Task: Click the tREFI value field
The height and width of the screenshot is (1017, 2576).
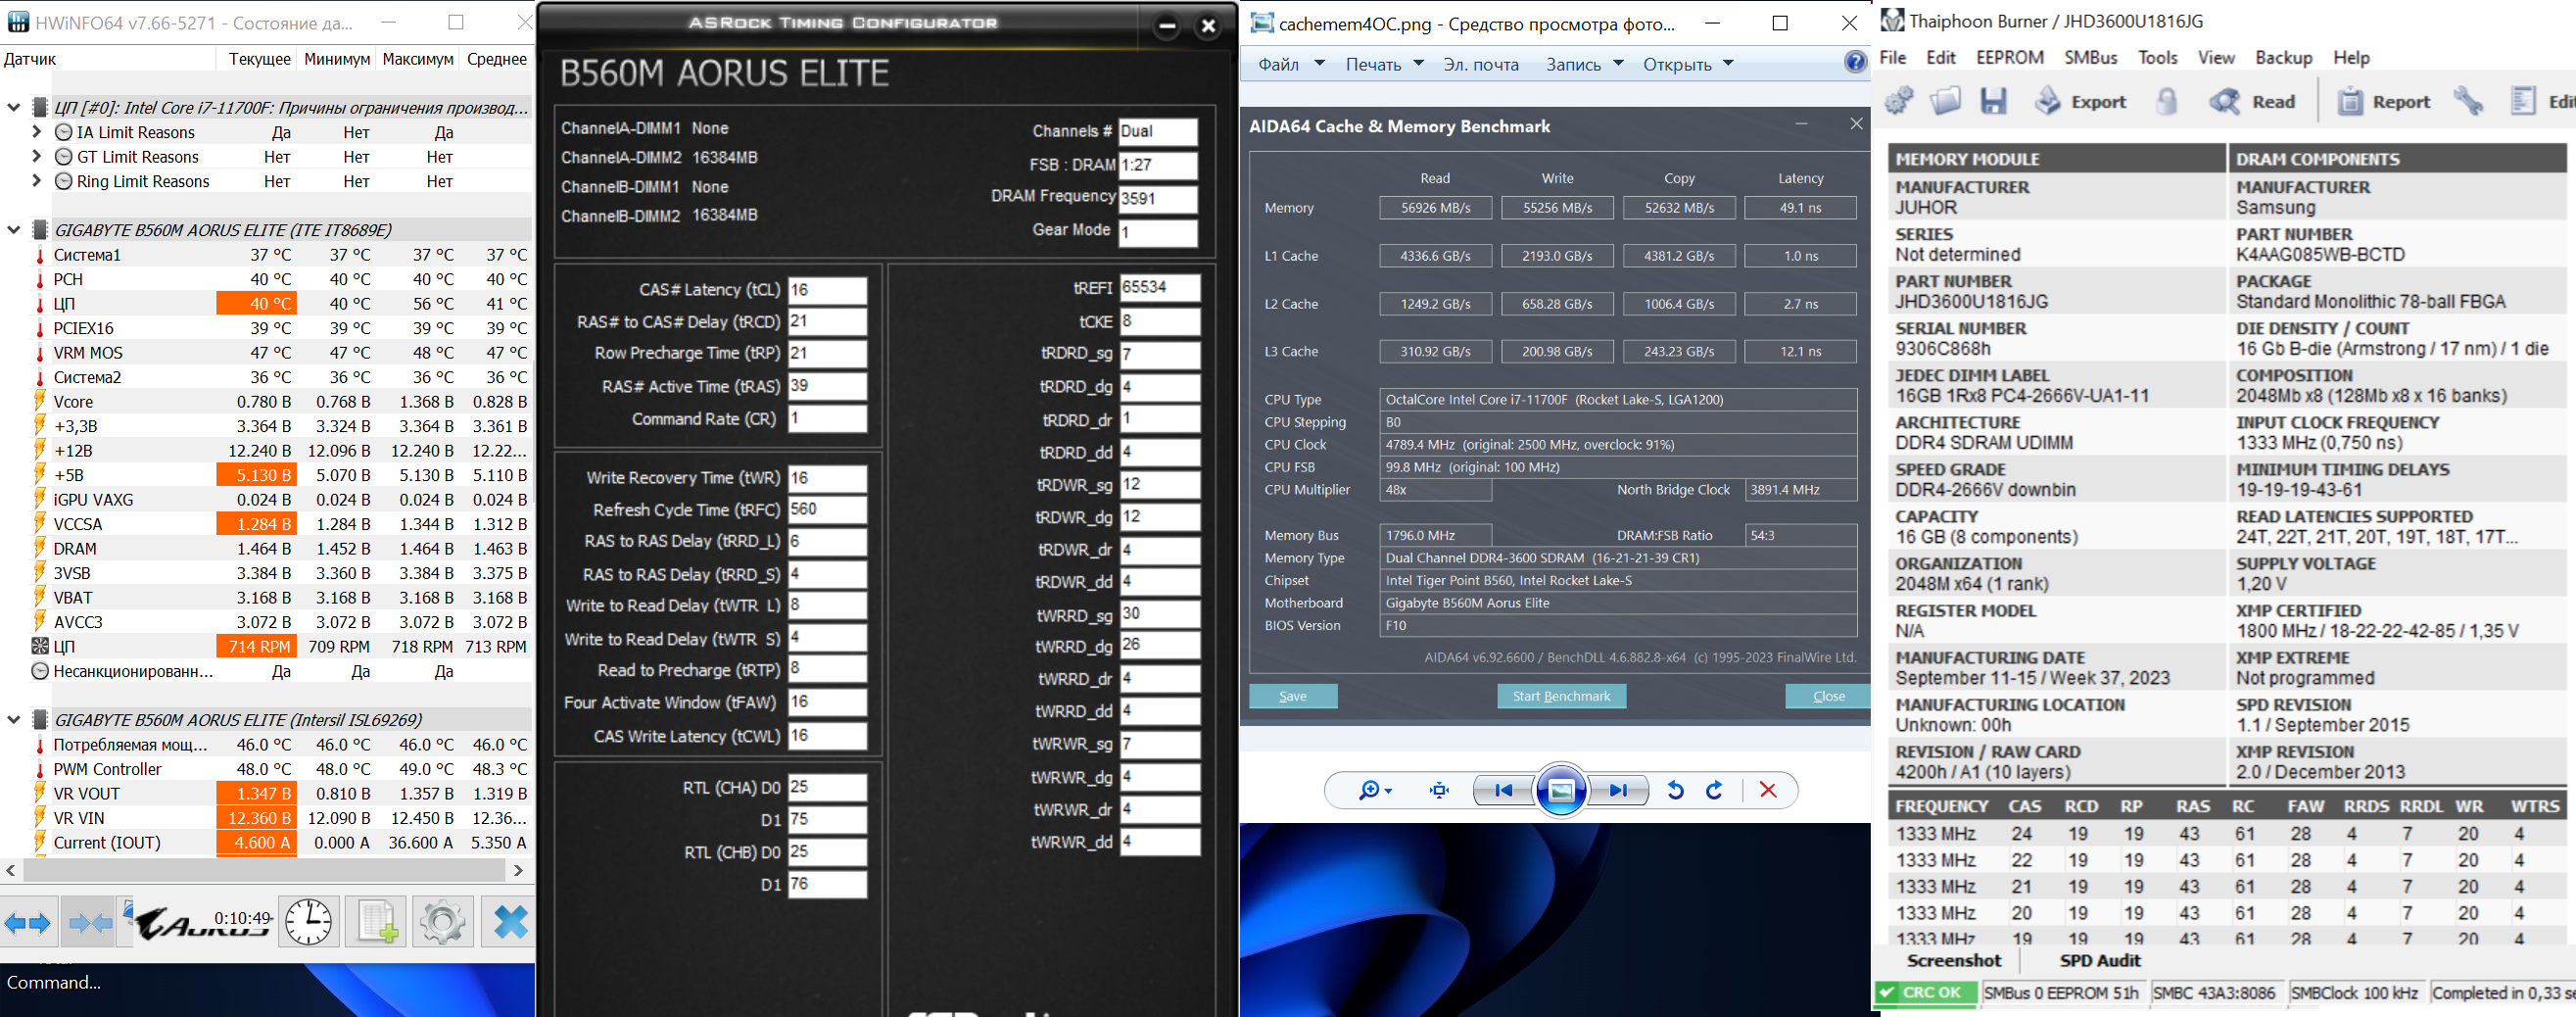Action: (x=1159, y=288)
